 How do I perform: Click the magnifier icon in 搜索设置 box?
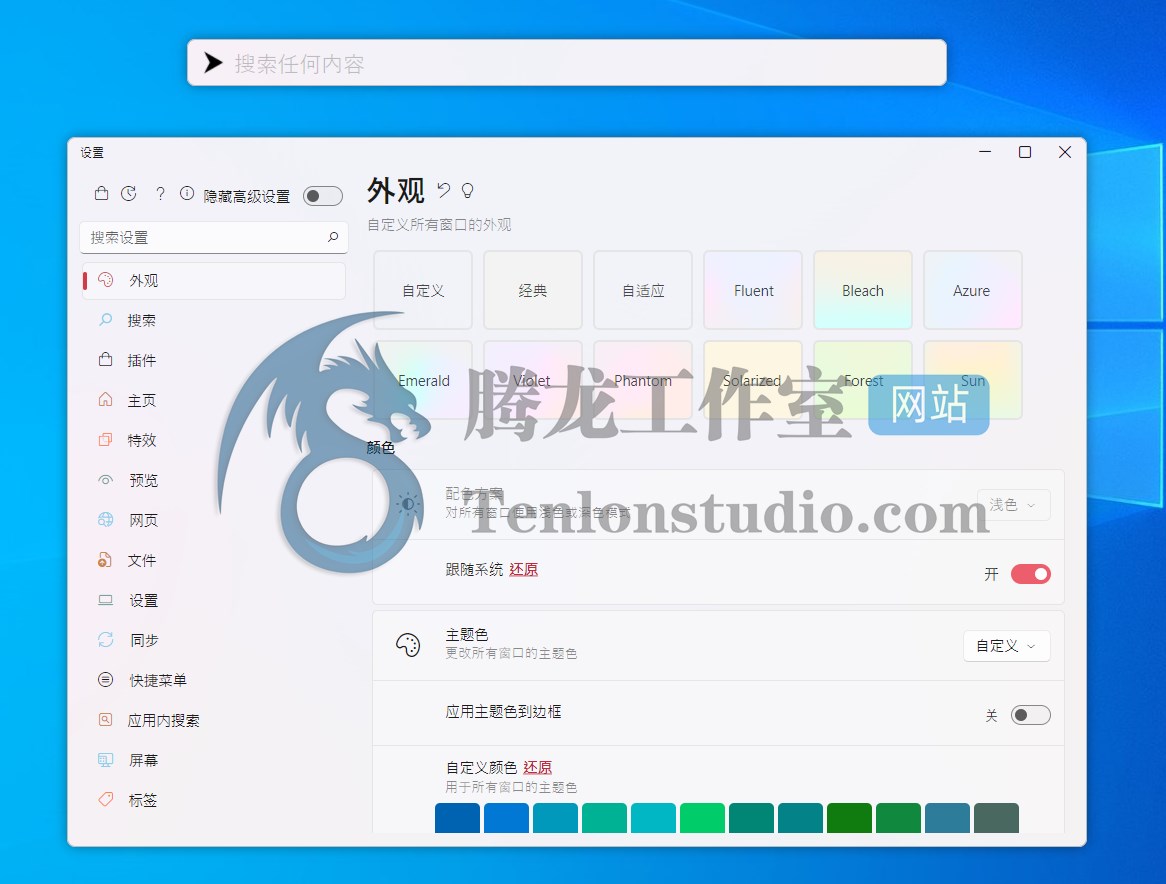(332, 237)
